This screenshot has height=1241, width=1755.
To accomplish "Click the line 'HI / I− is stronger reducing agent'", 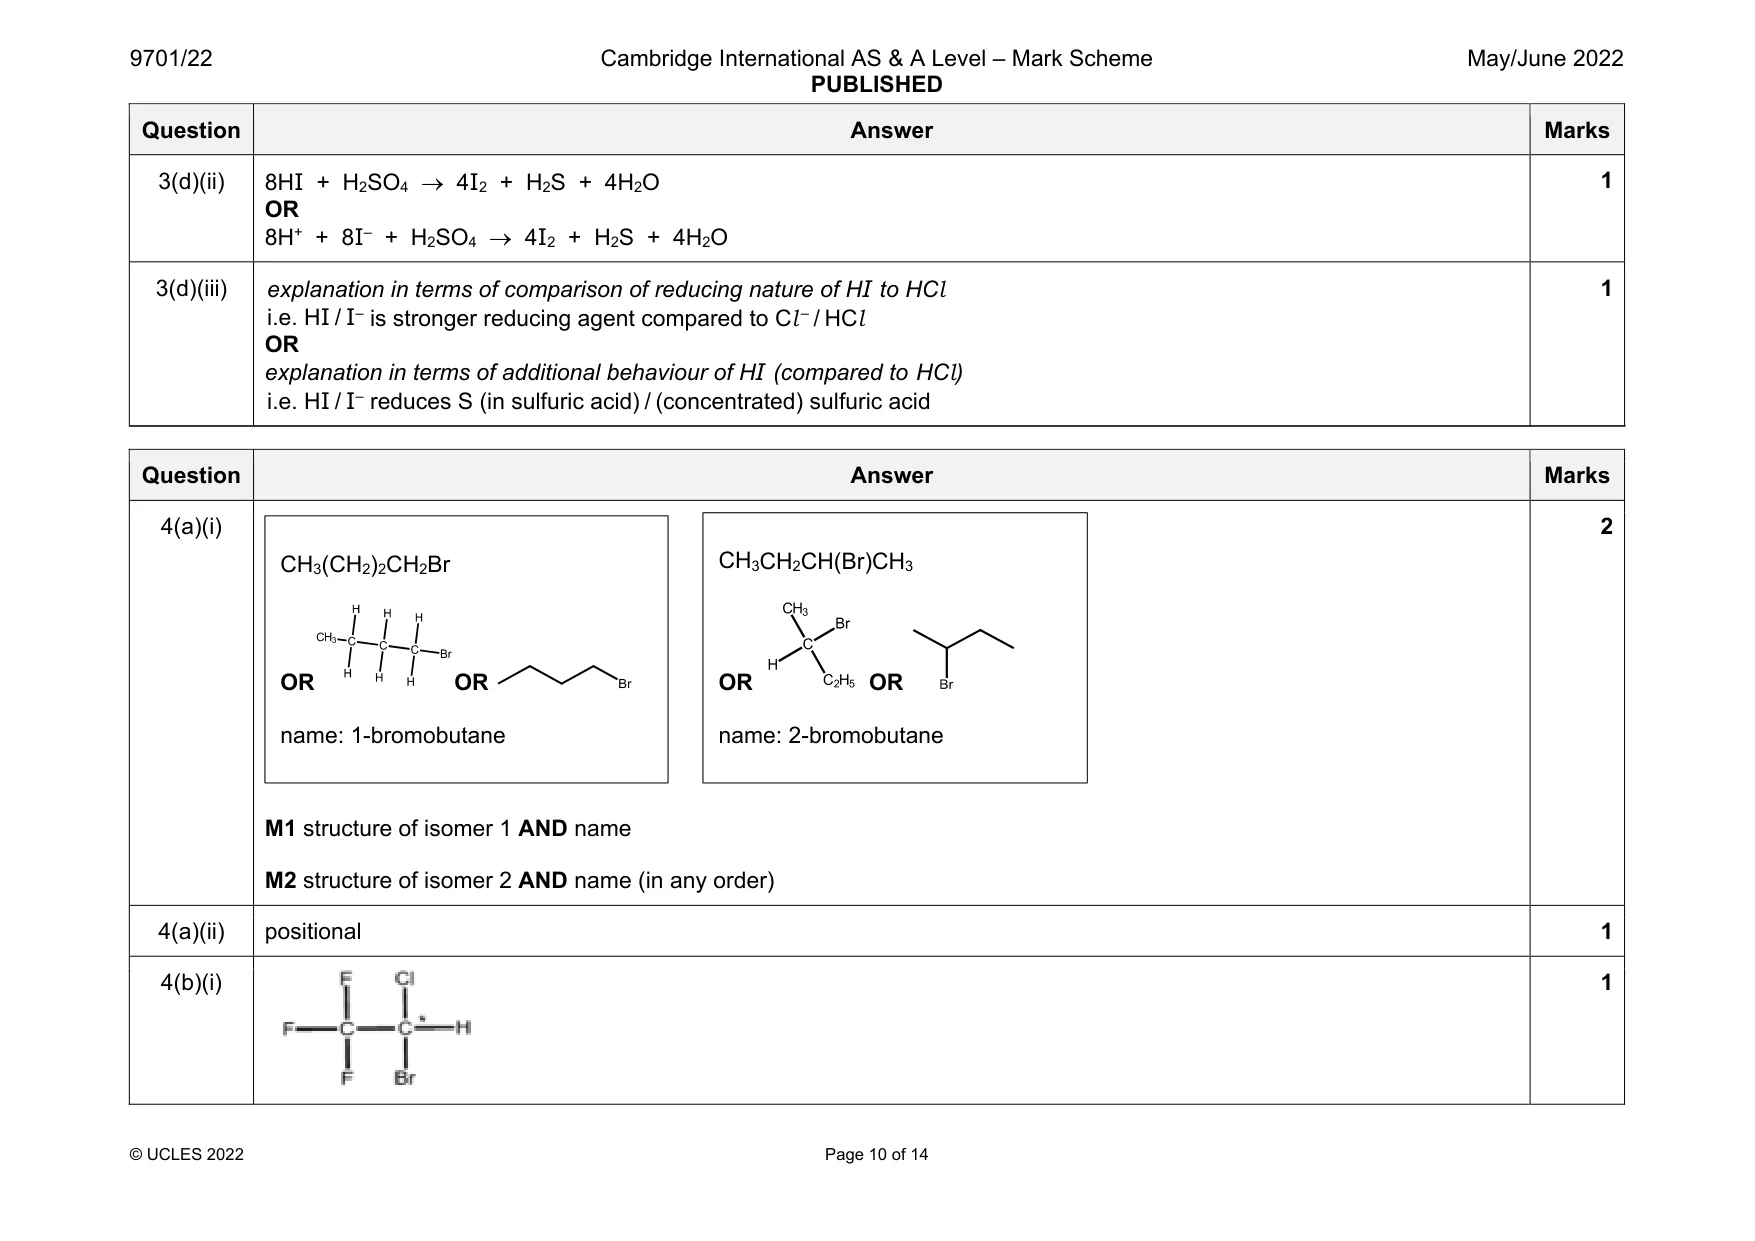I will pyautogui.click(x=566, y=318).
